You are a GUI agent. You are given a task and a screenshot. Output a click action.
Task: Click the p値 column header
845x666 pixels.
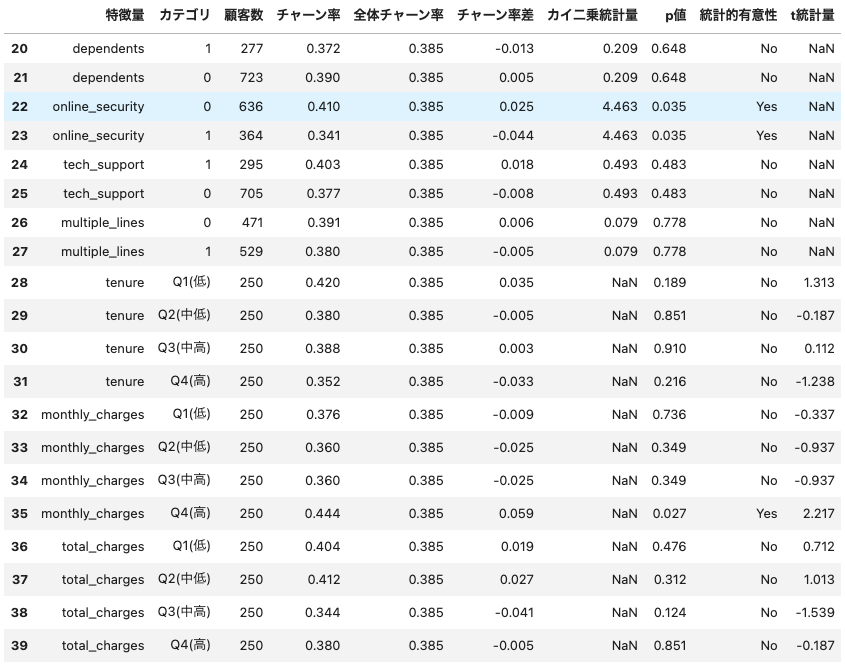pyautogui.click(x=675, y=15)
